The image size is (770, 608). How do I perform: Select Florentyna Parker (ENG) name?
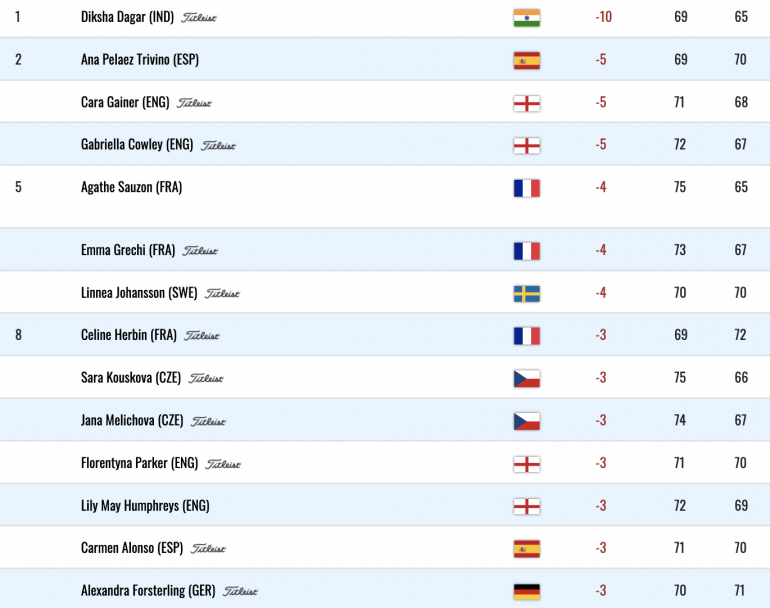[139, 463]
